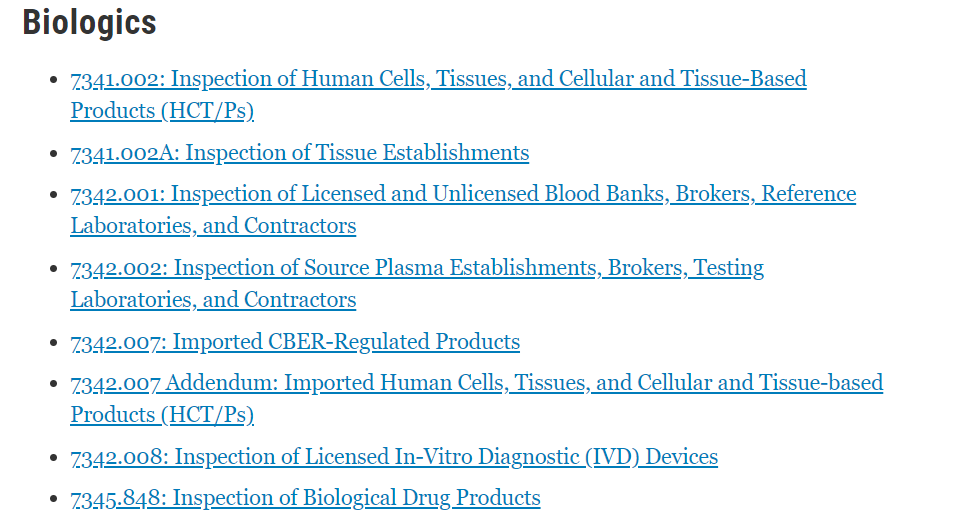Click 'Laboratories, and Contractors' line under 7342.002
This screenshot has width=971, height=518.
pos(213,300)
